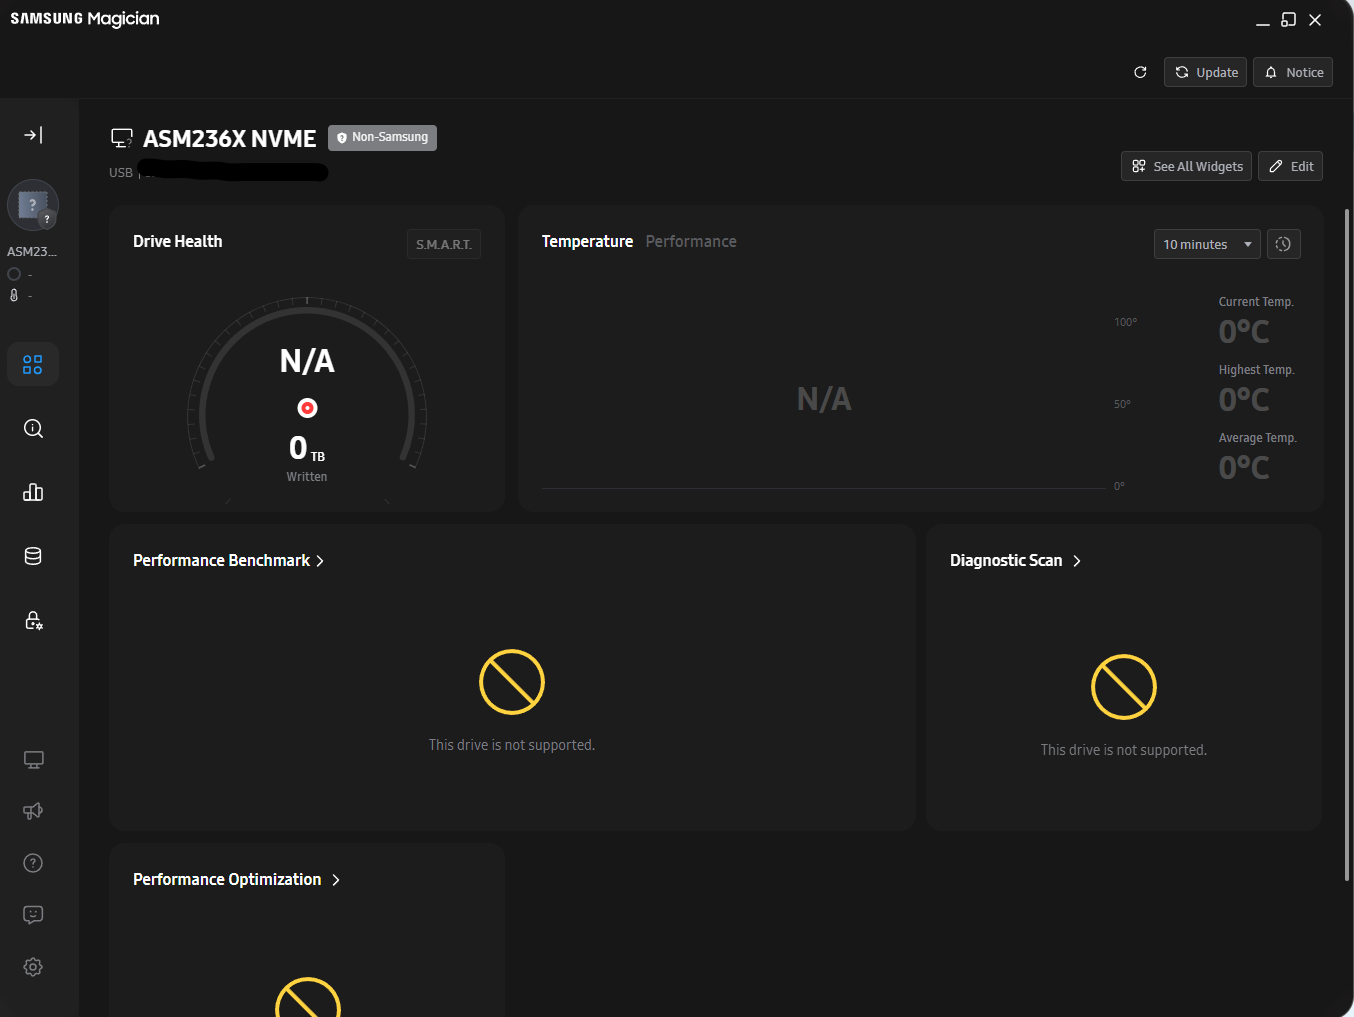
Task: Open the Performance Optimization section link
Action: tap(237, 879)
